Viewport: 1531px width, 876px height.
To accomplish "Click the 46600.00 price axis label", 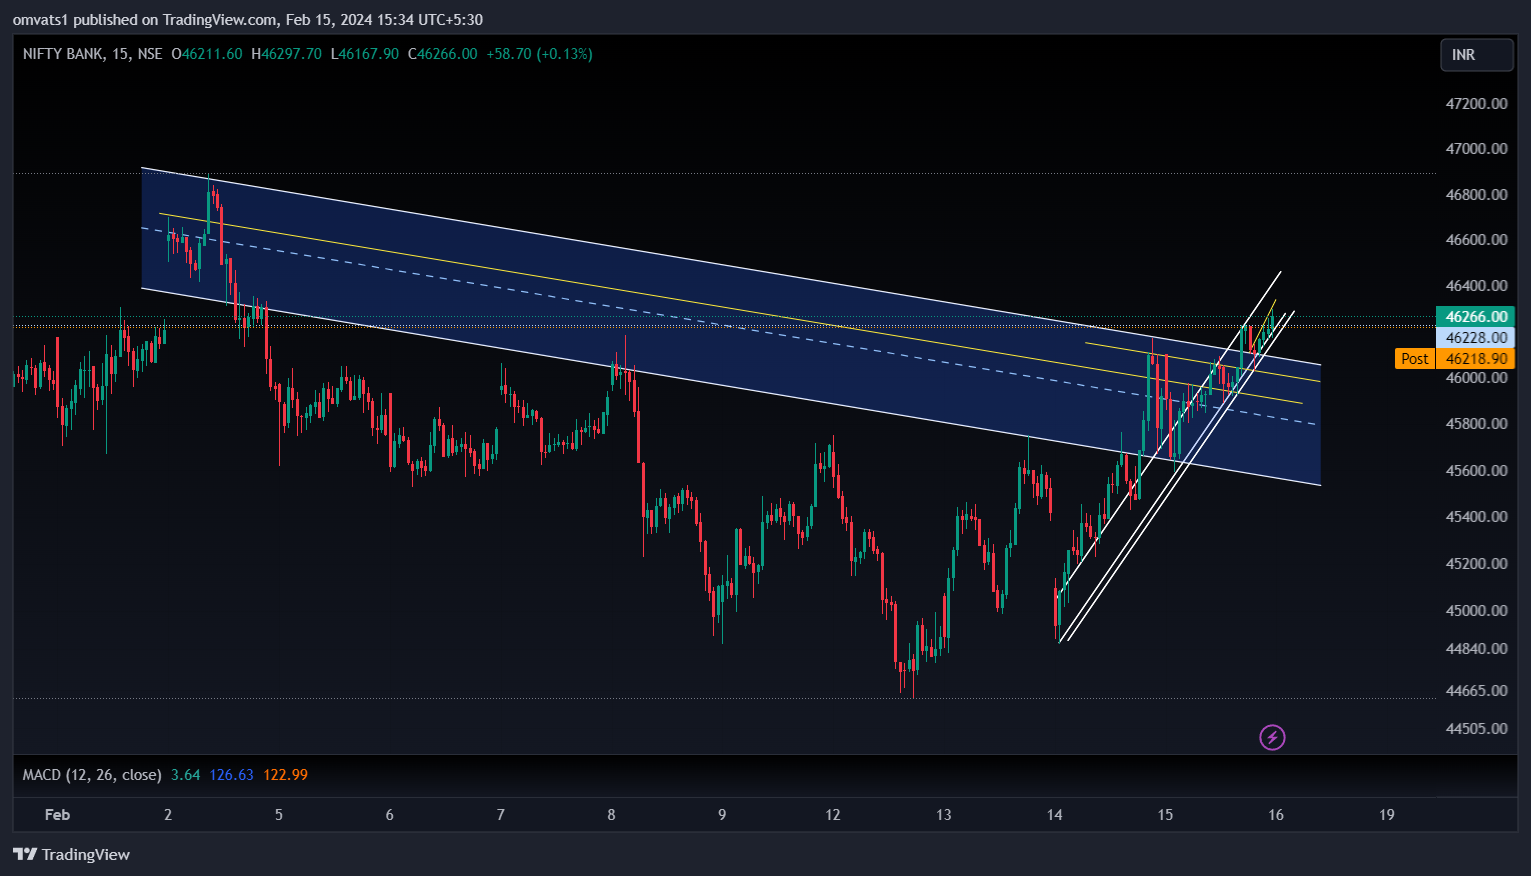I will coord(1477,240).
